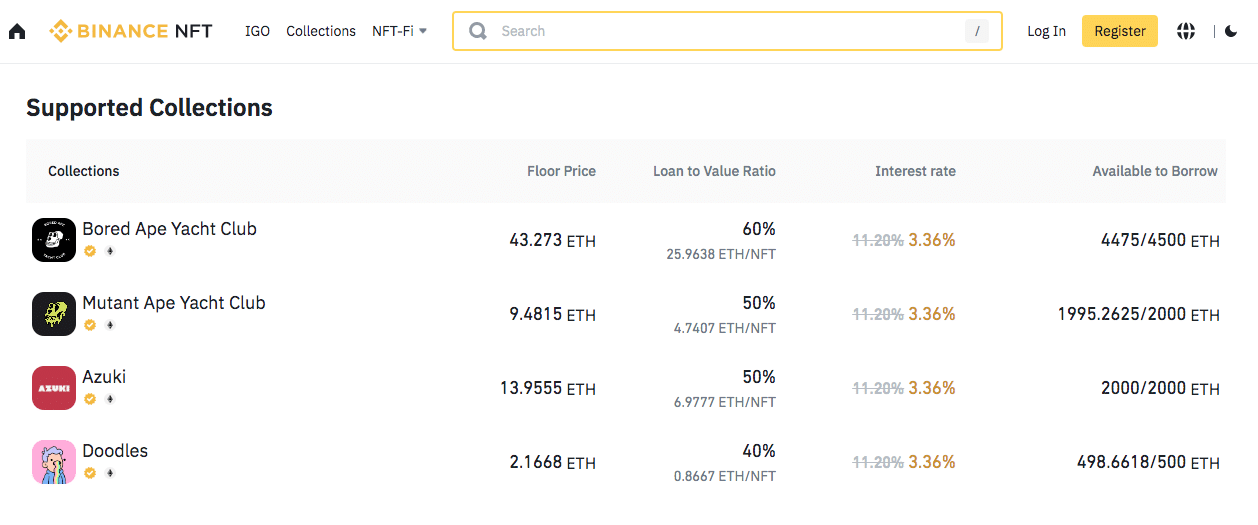Viewport: 1258px width, 525px height.
Task: Click the Bored Ape Yacht Club avatar
Action: click(x=54, y=240)
